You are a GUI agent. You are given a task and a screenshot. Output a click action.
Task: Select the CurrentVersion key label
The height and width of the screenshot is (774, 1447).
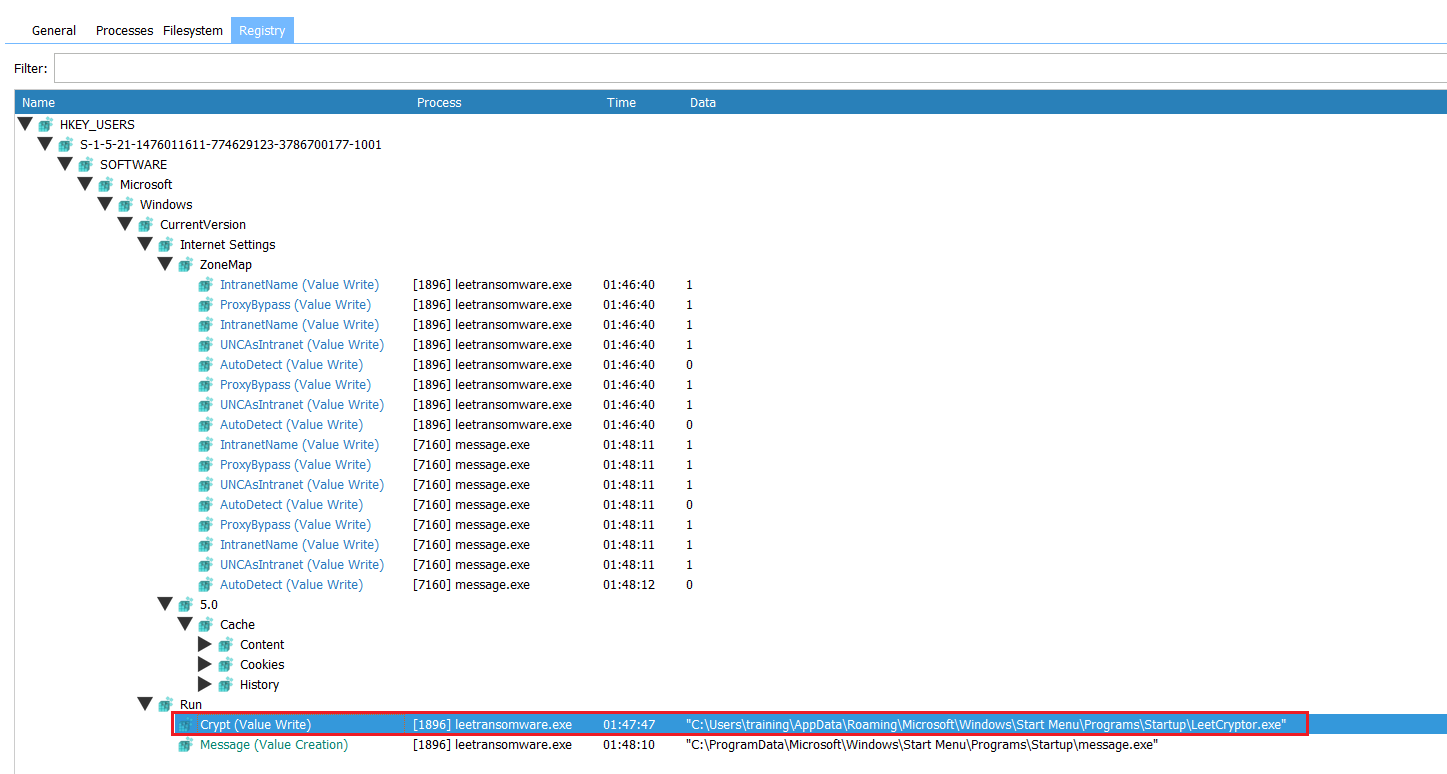(x=202, y=224)
